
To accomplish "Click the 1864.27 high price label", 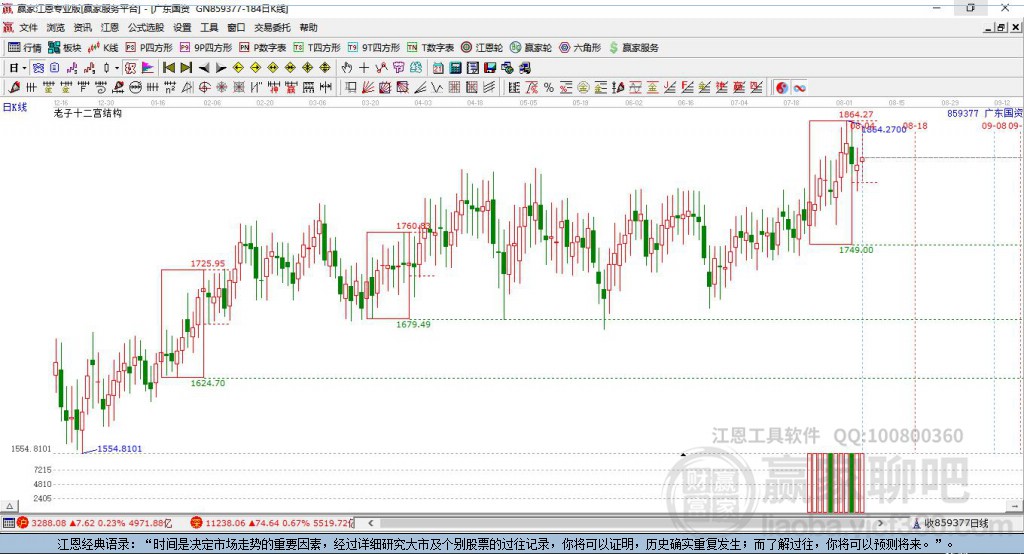I will pyautogui.click(x=856, y=114).
